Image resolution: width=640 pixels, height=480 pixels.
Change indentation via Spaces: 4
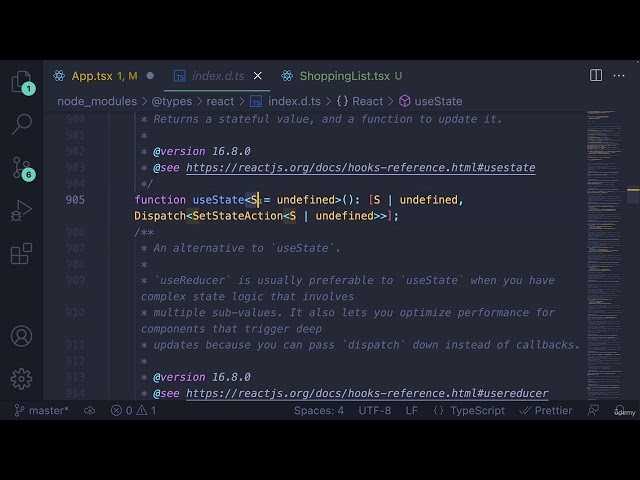click(319, 411)
